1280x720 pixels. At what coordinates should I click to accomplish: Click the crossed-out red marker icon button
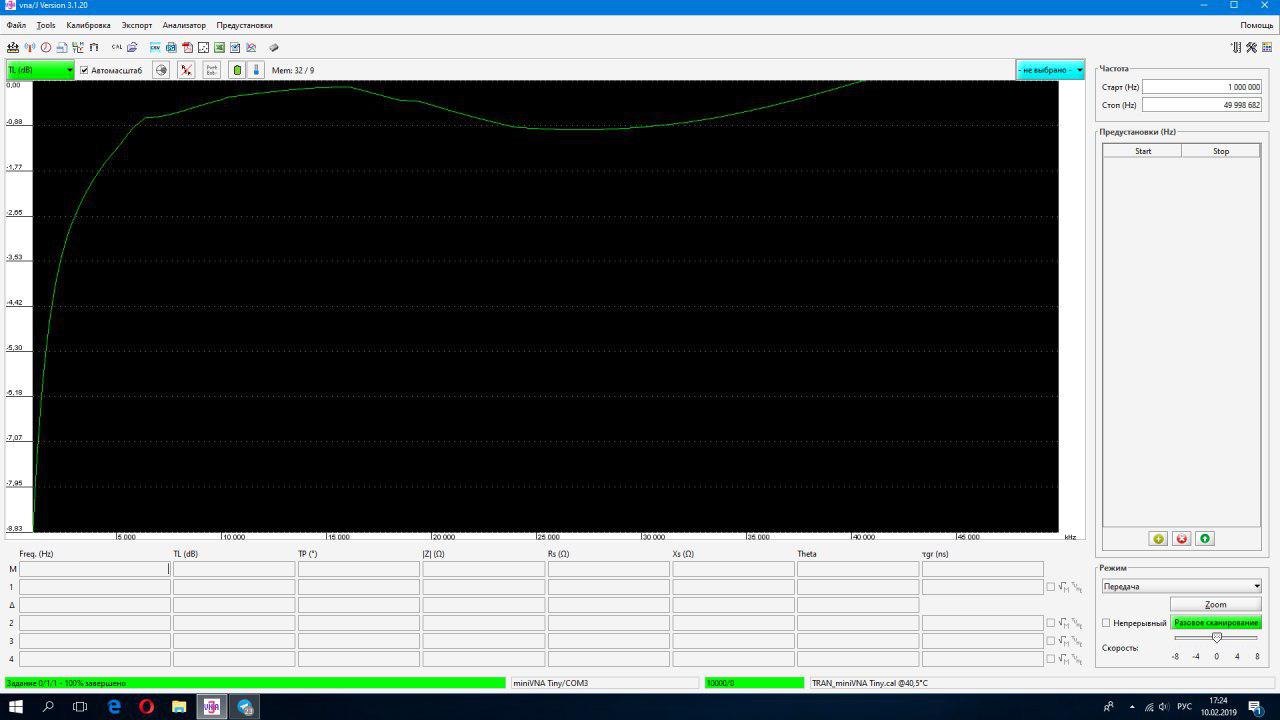pos(186,70)
